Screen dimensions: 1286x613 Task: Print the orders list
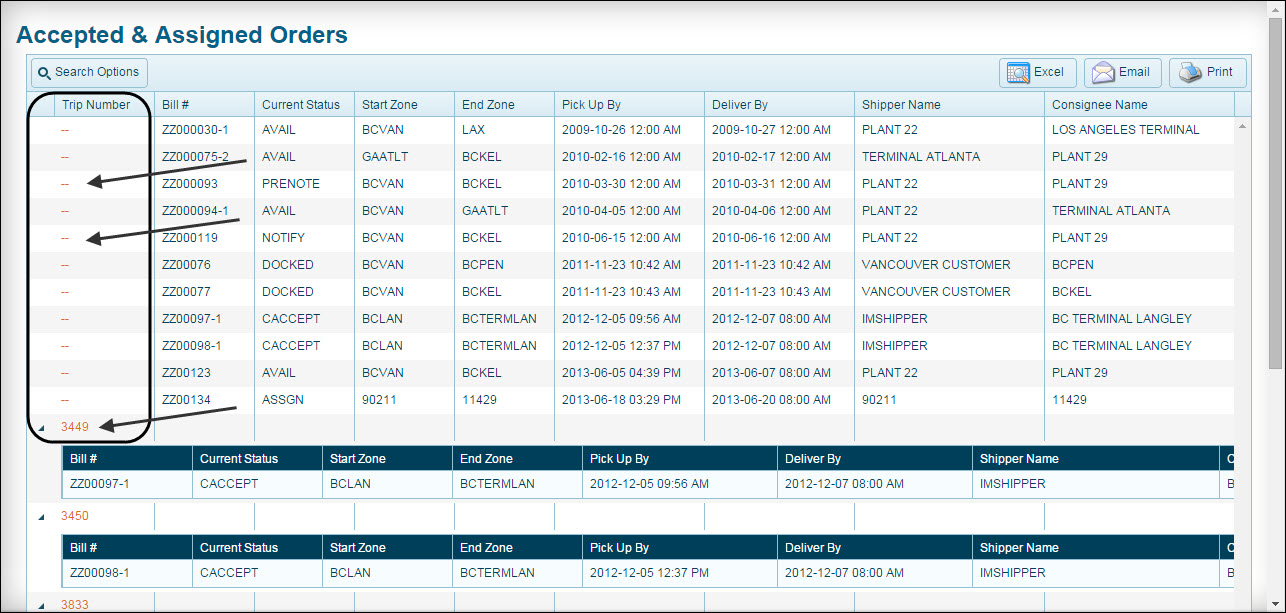point(1208,72)
